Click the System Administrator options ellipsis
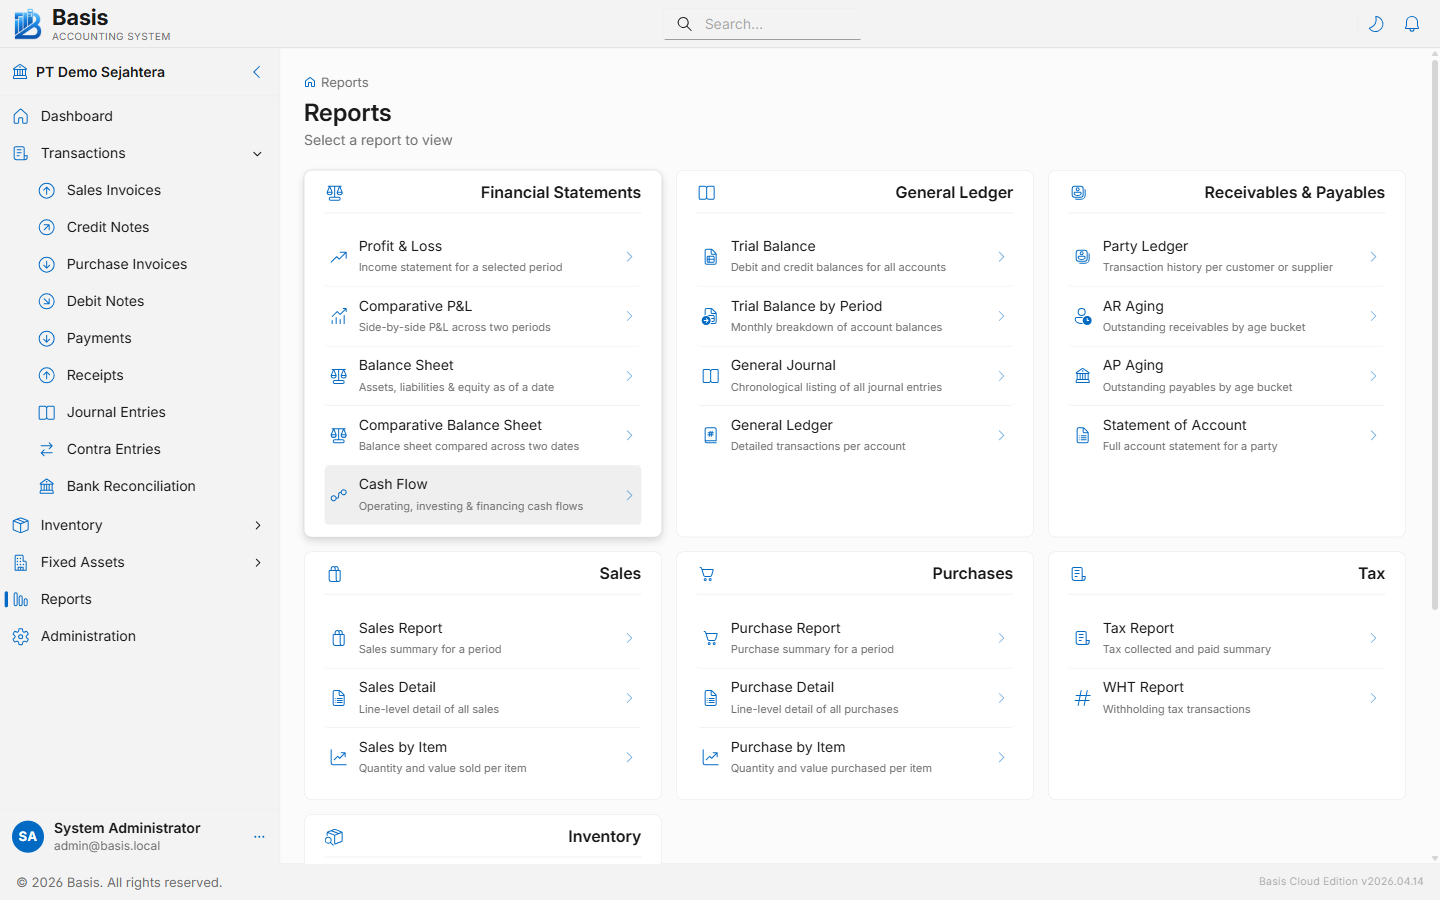Viewport: 1440px width, 900px height. point(260,837)
